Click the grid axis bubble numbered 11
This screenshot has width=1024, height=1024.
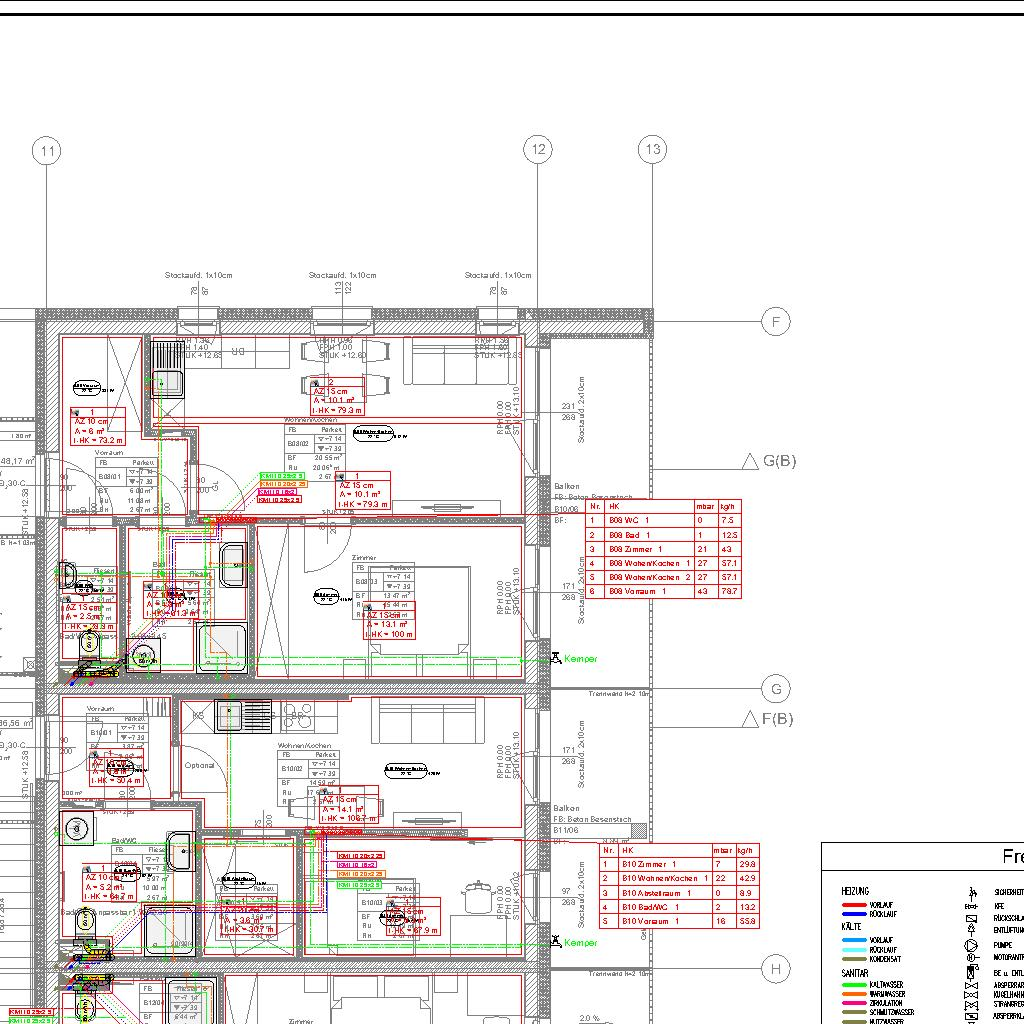(x=46, y=152)
